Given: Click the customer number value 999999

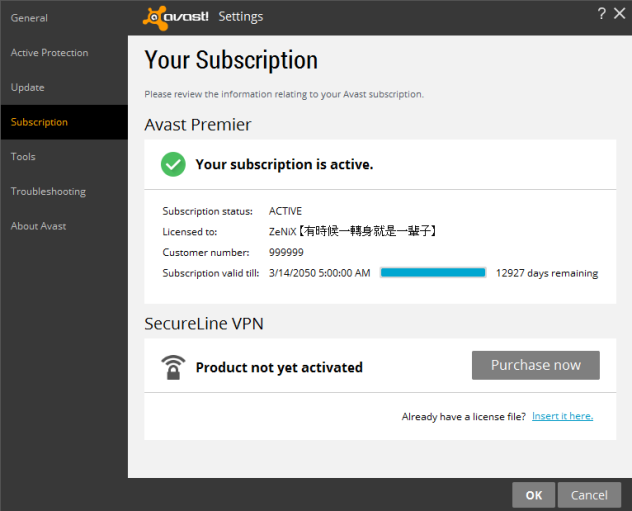Looking at the screenshot, I should click(286, 252).
